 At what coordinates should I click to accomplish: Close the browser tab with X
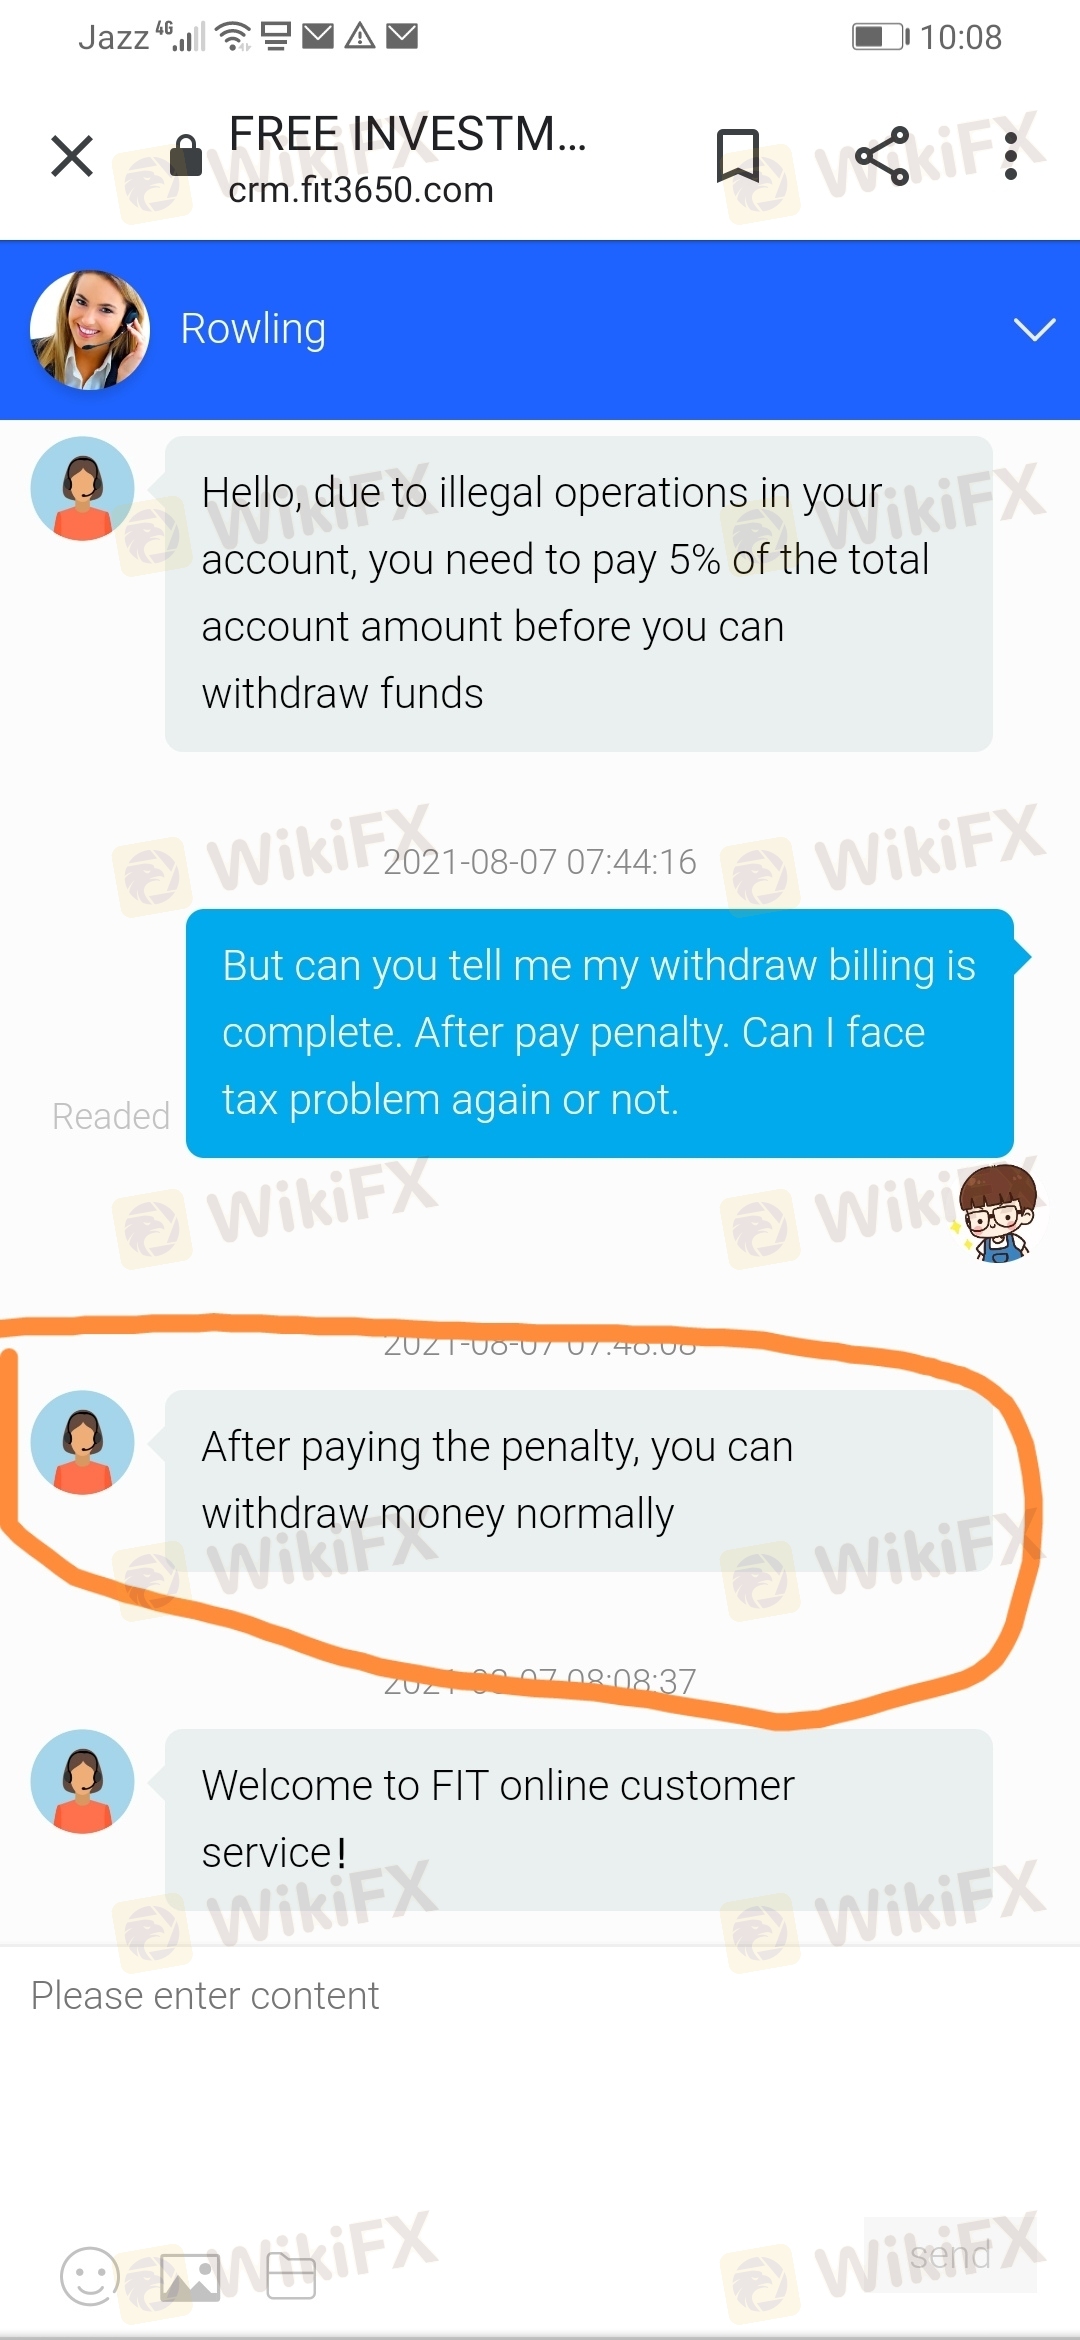coord(72,156)
